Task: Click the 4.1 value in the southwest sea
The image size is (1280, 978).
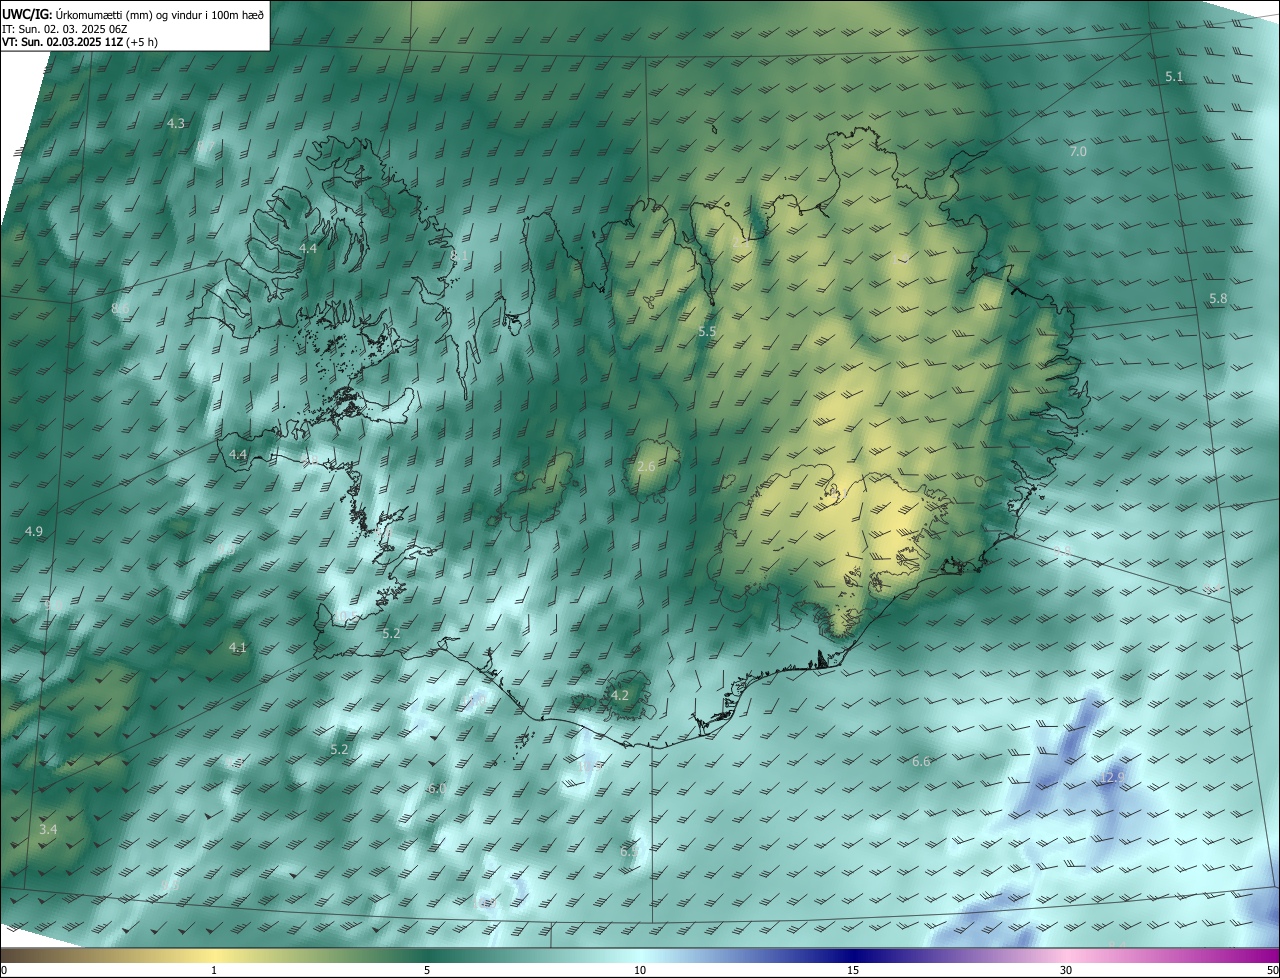Action: tap(238, 648)
